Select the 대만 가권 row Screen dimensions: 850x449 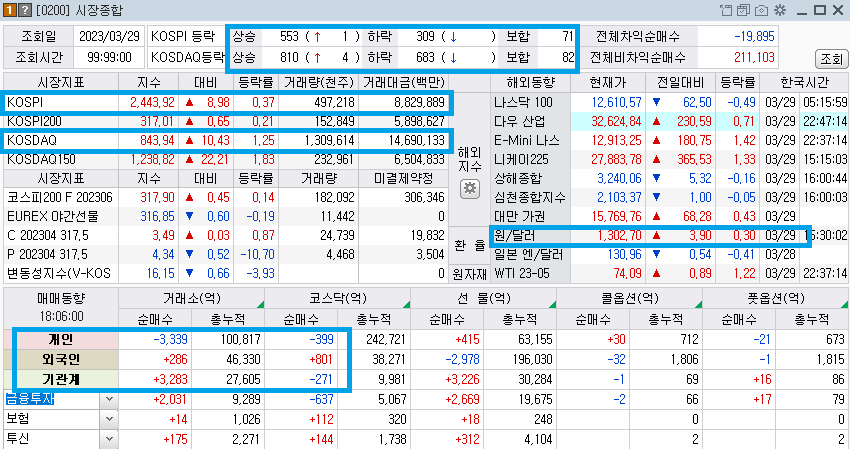click(x=670, y=216)
